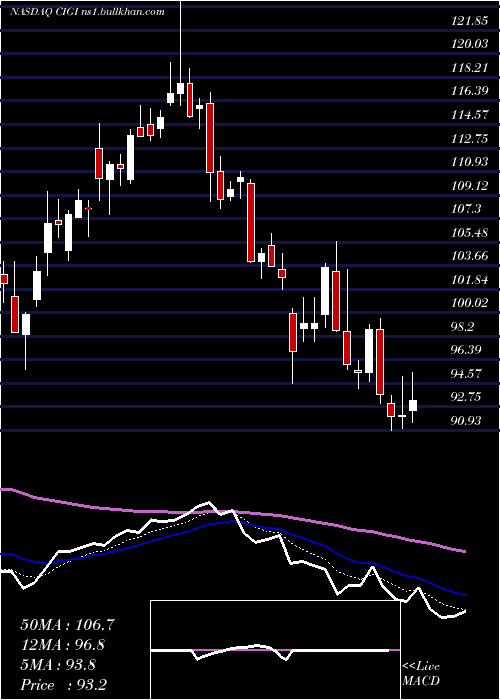The image size is (500, 700).
Task: Click the 92.75 price axis label
Action: [466, 397]
